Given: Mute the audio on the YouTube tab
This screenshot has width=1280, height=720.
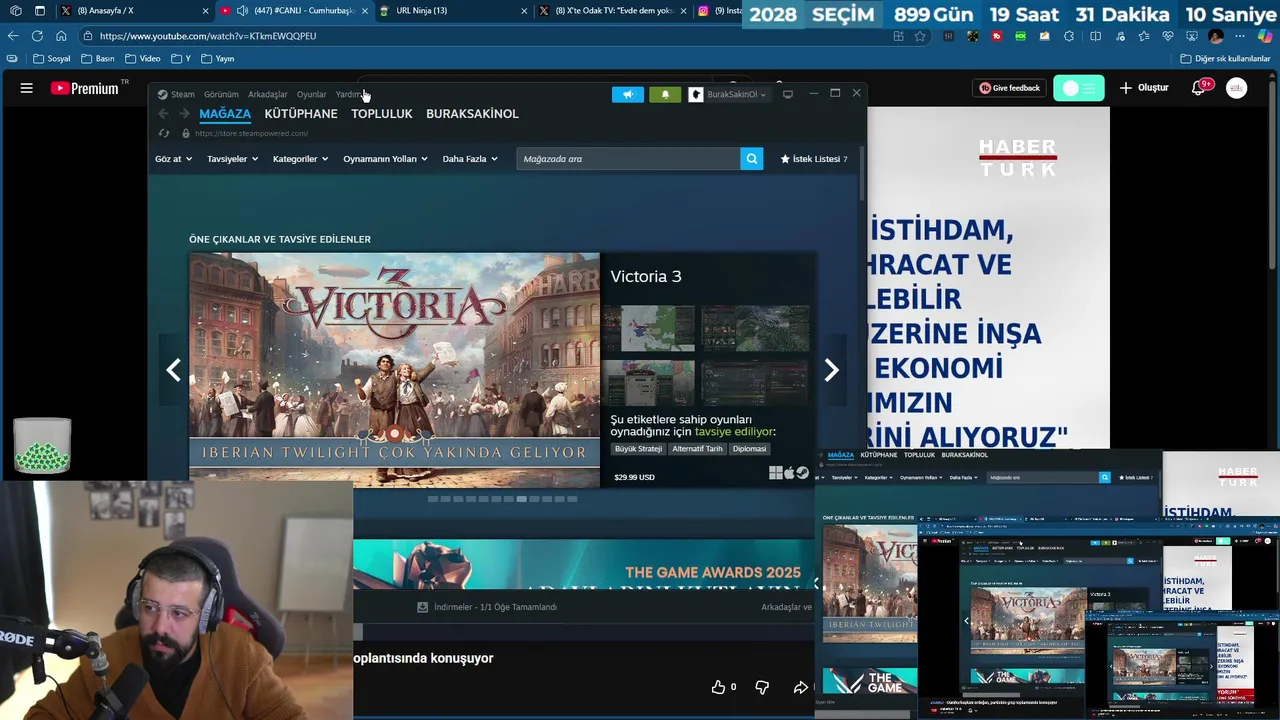Looking at the screenshot, I should coord(242,11).
